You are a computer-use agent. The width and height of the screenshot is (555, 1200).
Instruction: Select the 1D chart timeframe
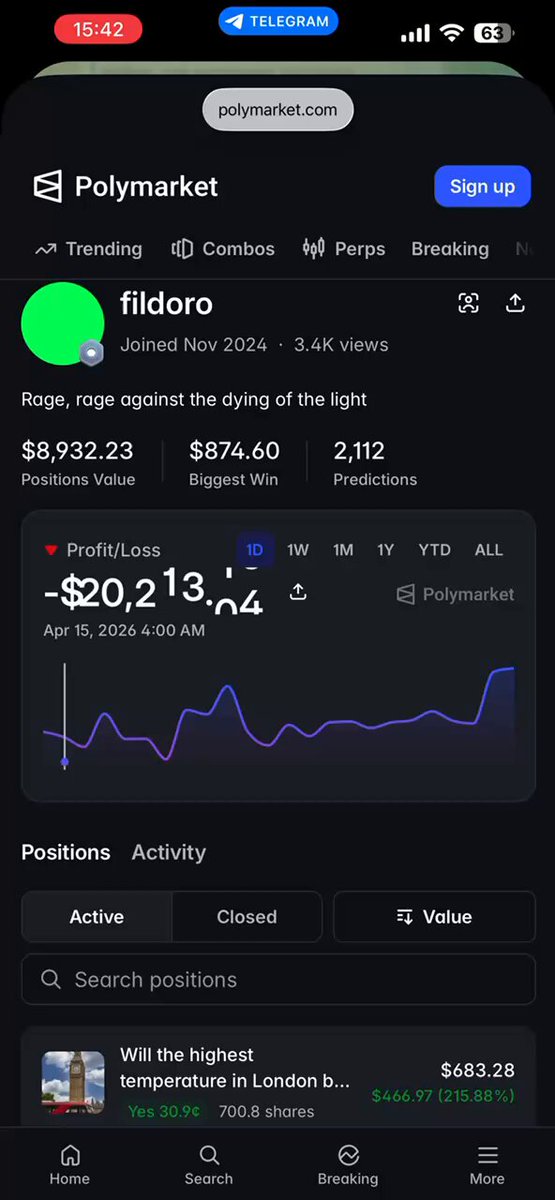click(255, 550)
